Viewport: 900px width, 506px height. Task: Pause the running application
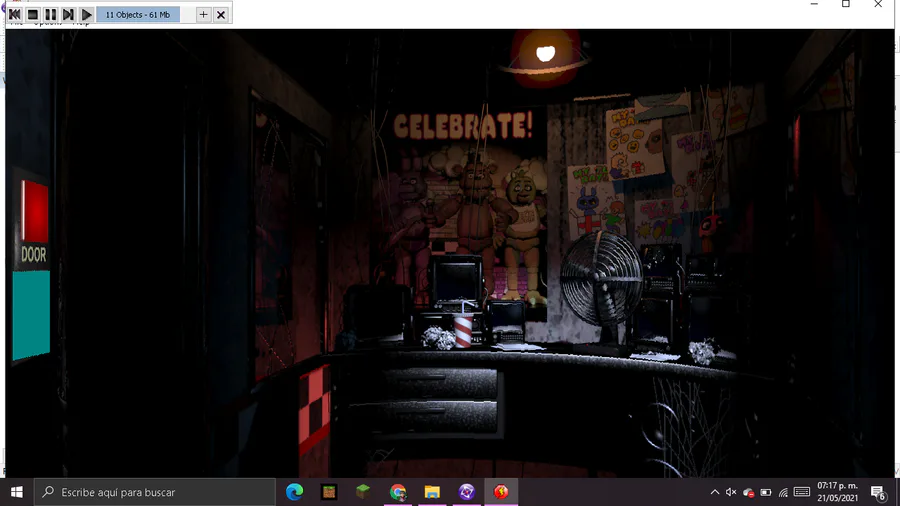point(51,14)
